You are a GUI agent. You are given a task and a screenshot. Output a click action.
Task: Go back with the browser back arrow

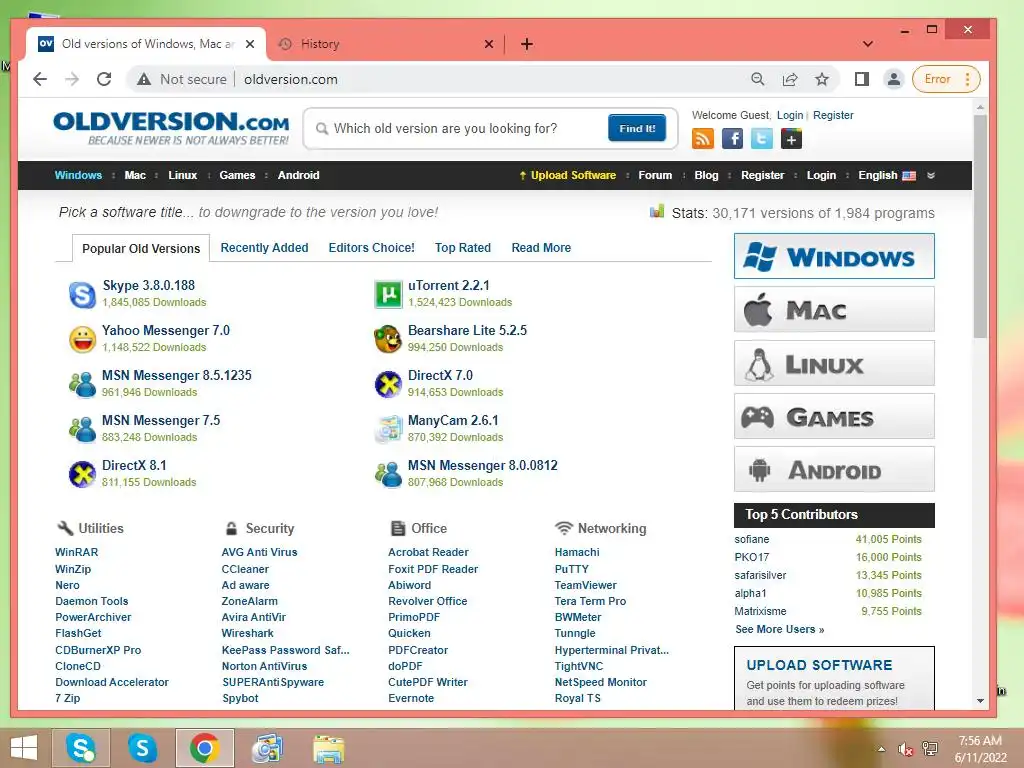[x=40, y=79]
